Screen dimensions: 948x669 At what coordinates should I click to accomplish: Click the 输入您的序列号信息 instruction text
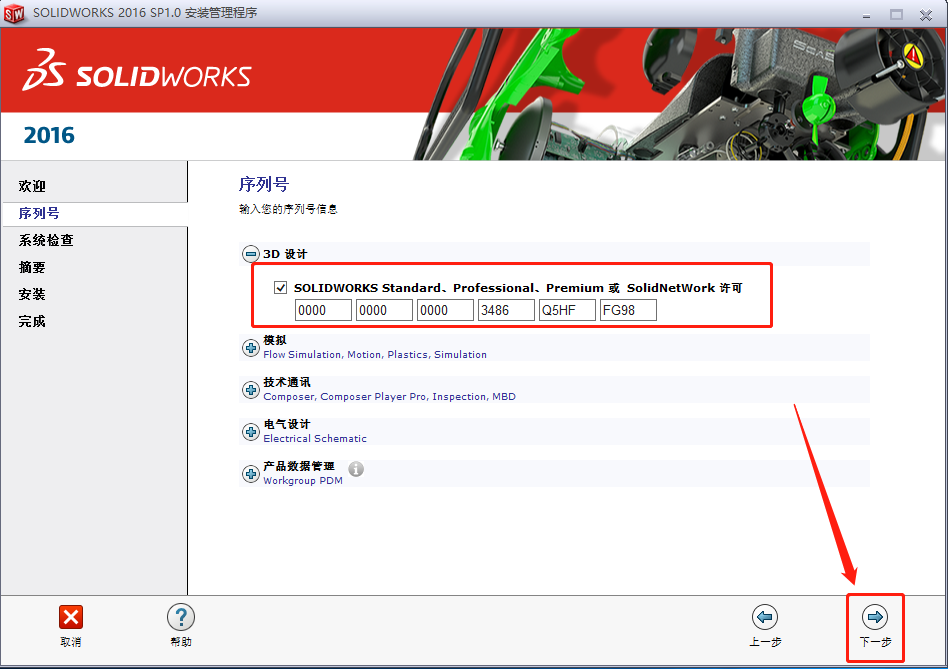tap(288, 209)
